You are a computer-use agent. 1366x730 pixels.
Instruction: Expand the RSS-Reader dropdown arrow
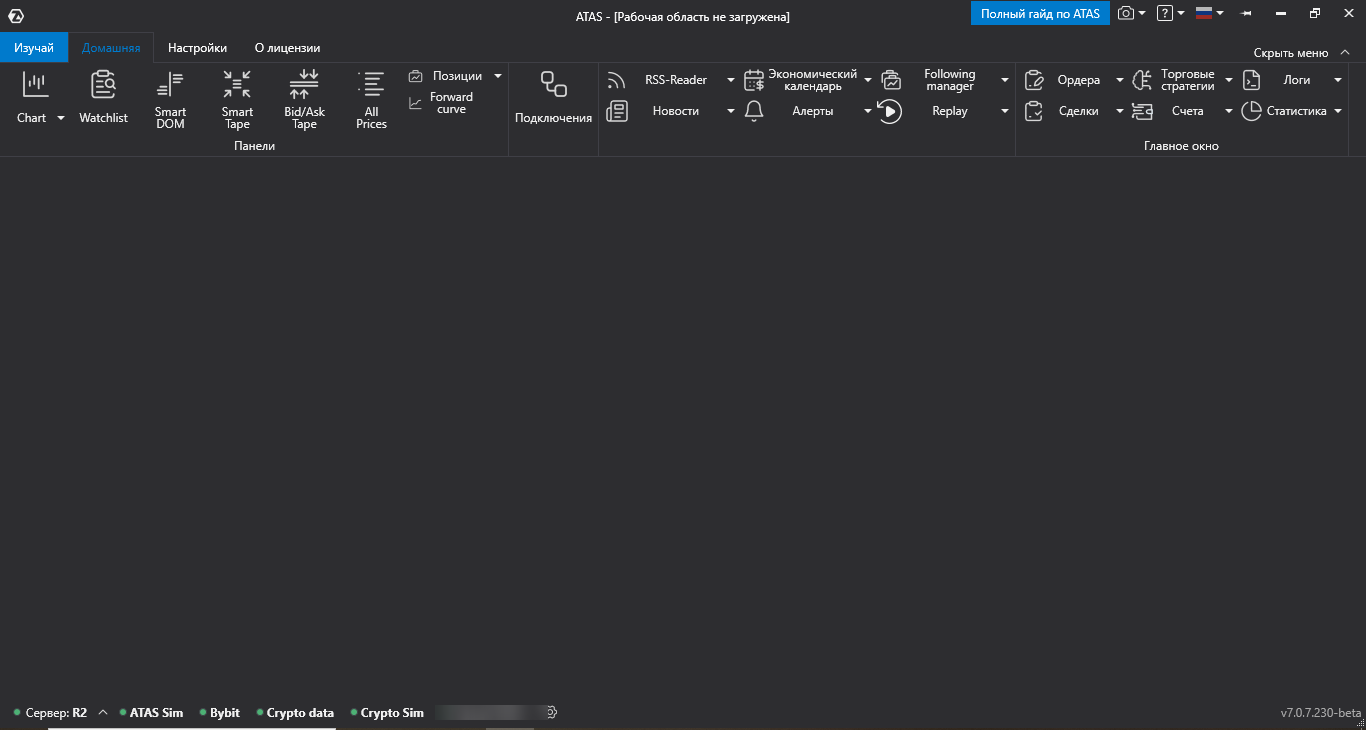pos(730,80)
